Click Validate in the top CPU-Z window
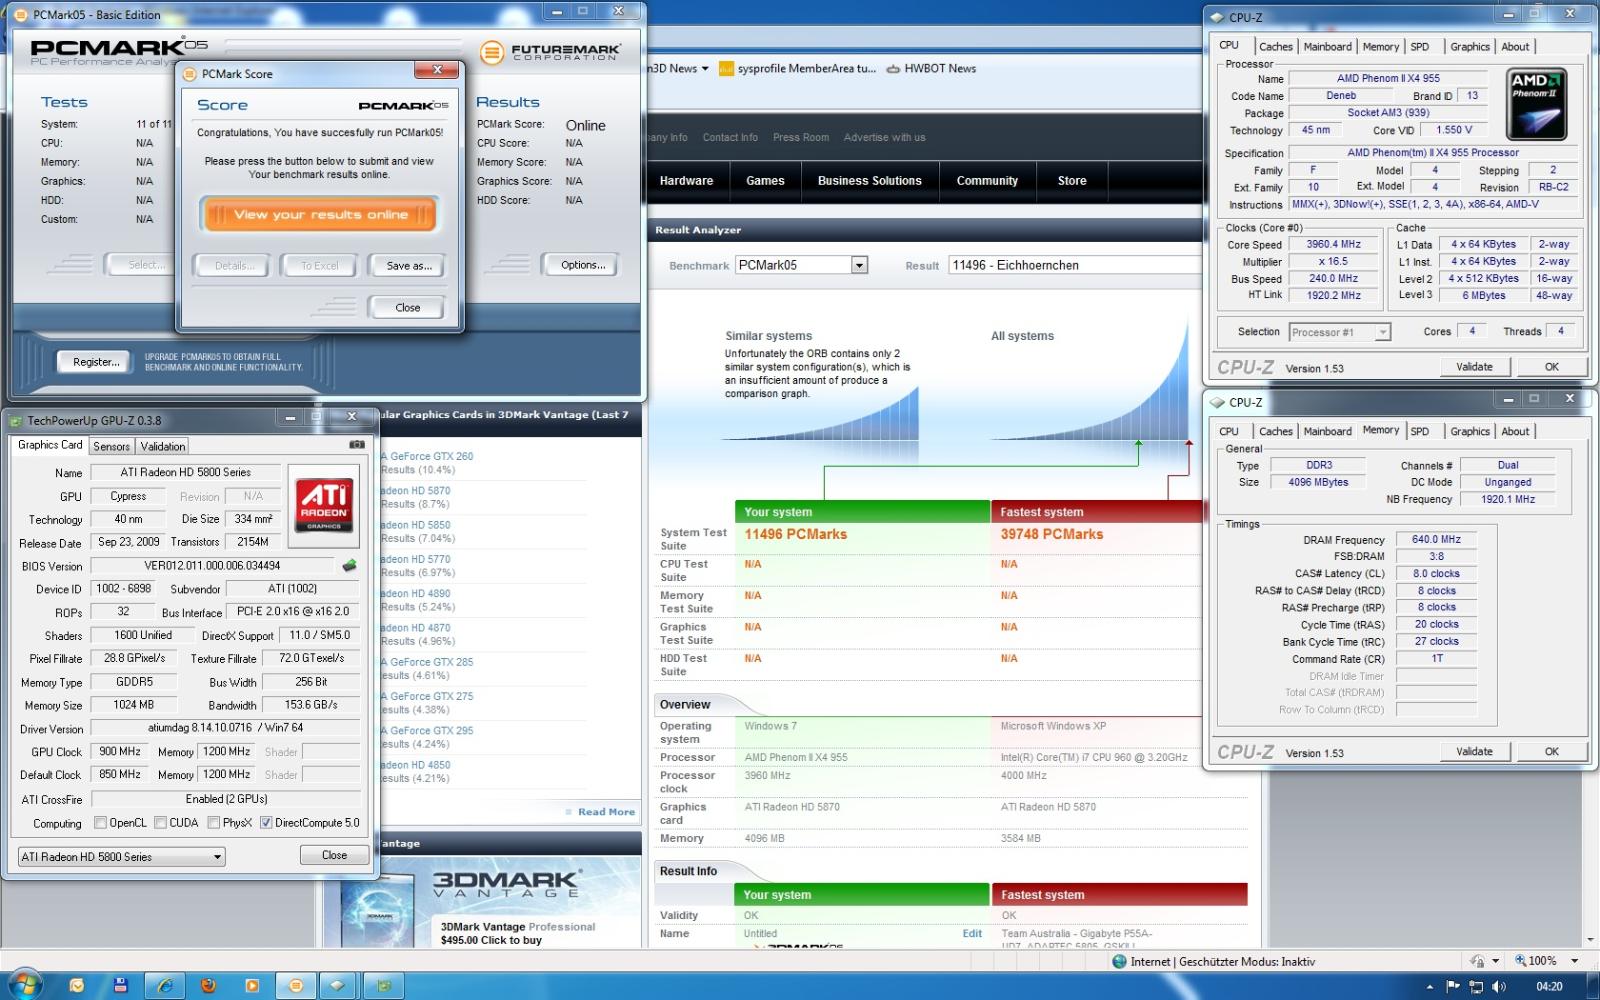Screen dimensions: 1600x1000 click(1473, 367)
